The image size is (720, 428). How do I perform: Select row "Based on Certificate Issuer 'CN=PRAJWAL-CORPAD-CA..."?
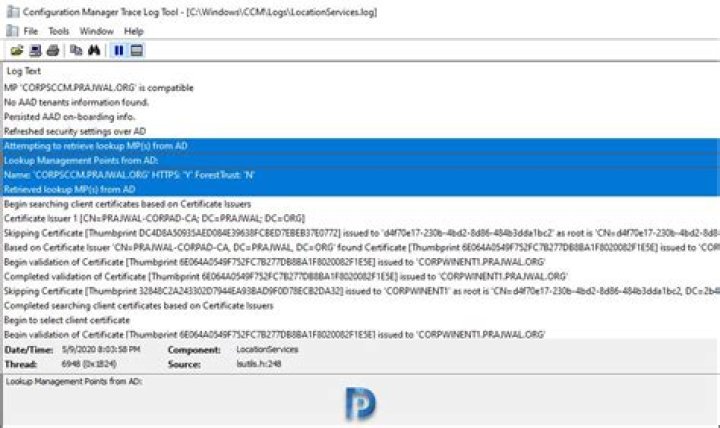pyautogui.click(x=360, y=248)
